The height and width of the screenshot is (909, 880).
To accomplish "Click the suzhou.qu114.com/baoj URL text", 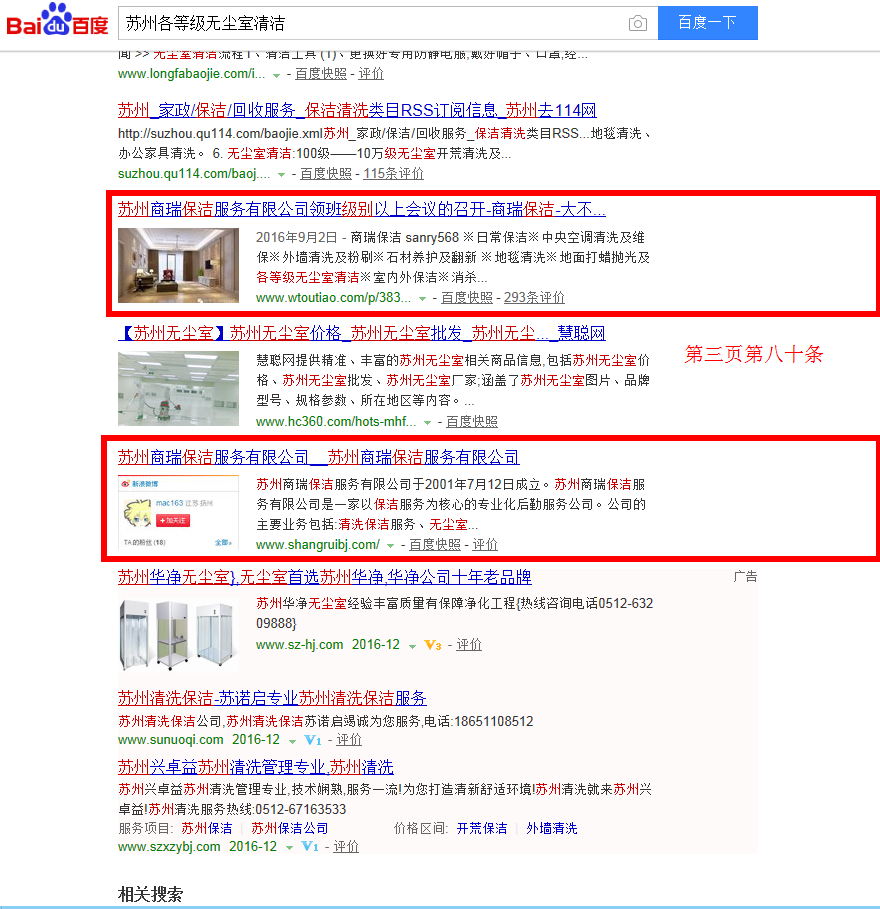I will (194, 173).
